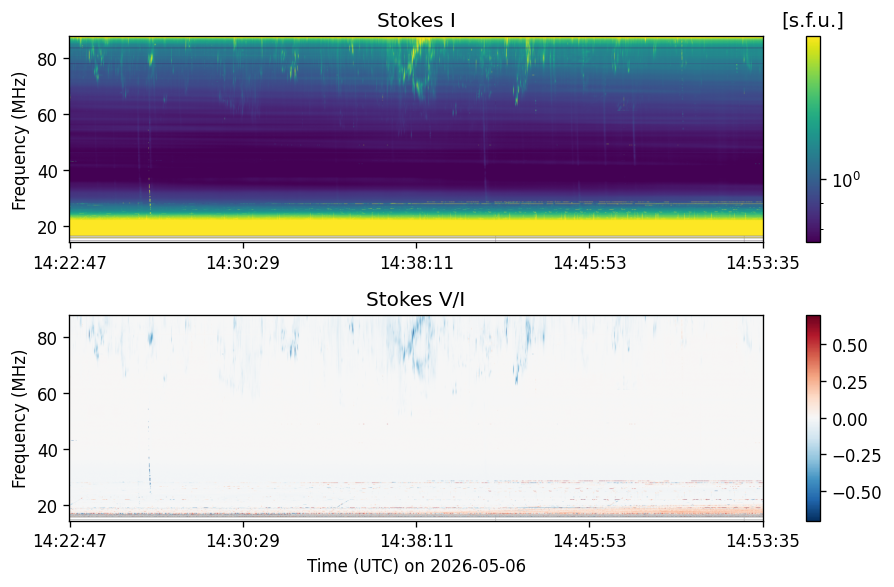The width and height of the screenshot is (894, 587).
Task: Click the 80 MHz tick on the Stokes I axis
Action: (47, 59)
